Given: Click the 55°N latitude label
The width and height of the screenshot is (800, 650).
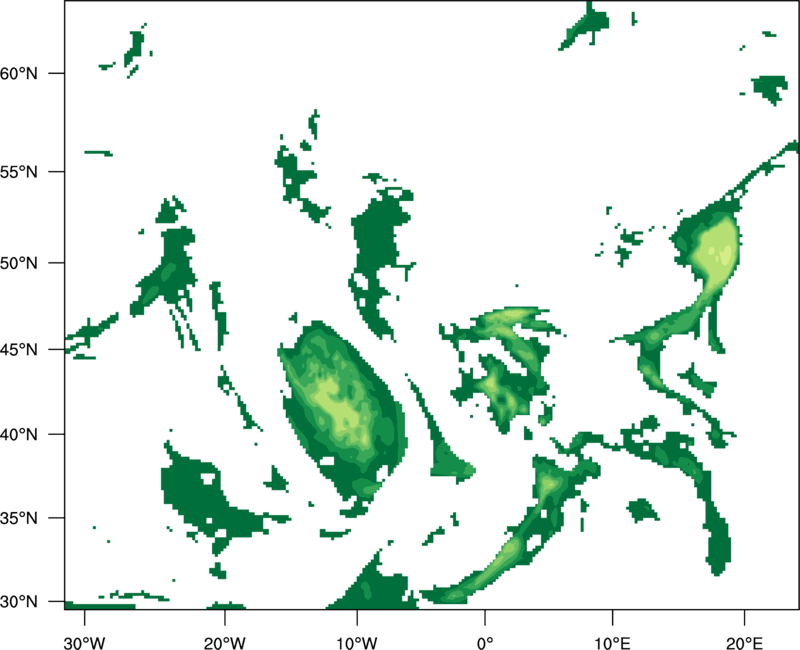Looking at the screenshot, I should pos(19,172).
